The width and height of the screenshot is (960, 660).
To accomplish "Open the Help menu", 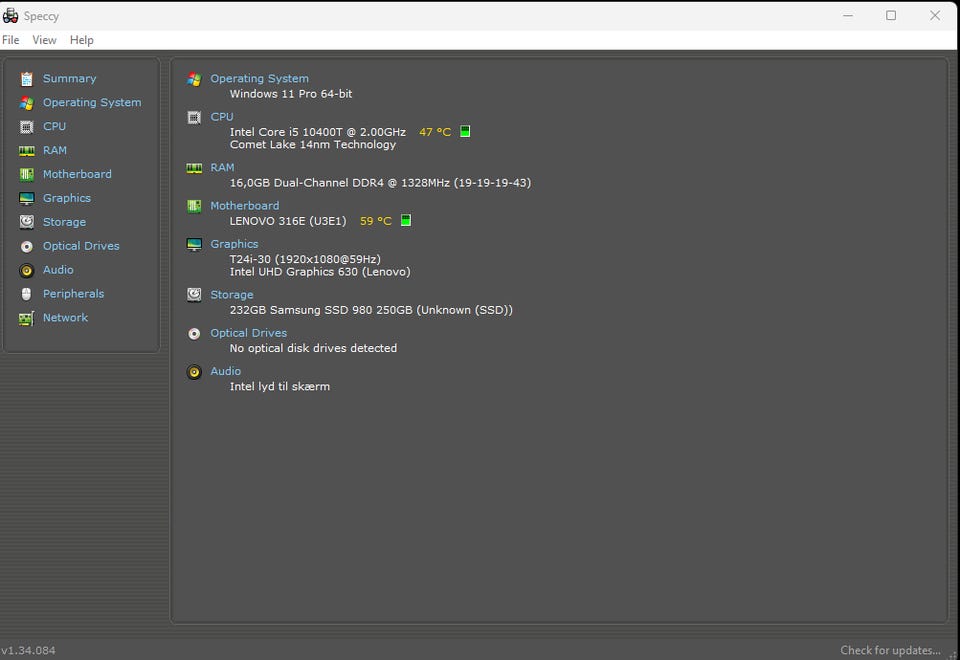I will coord(81,40).
